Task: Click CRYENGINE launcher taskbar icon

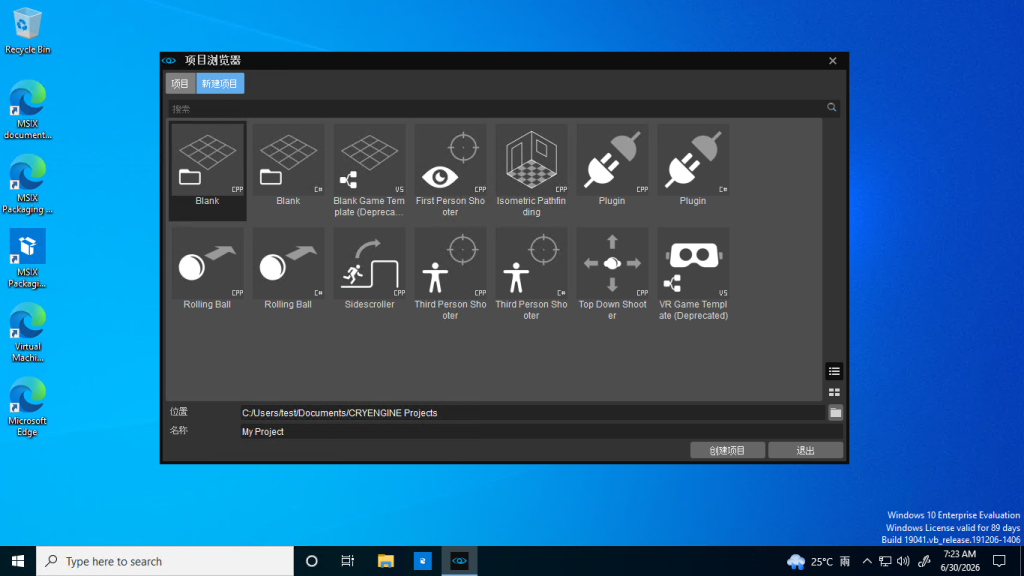Action: point(459,561)
